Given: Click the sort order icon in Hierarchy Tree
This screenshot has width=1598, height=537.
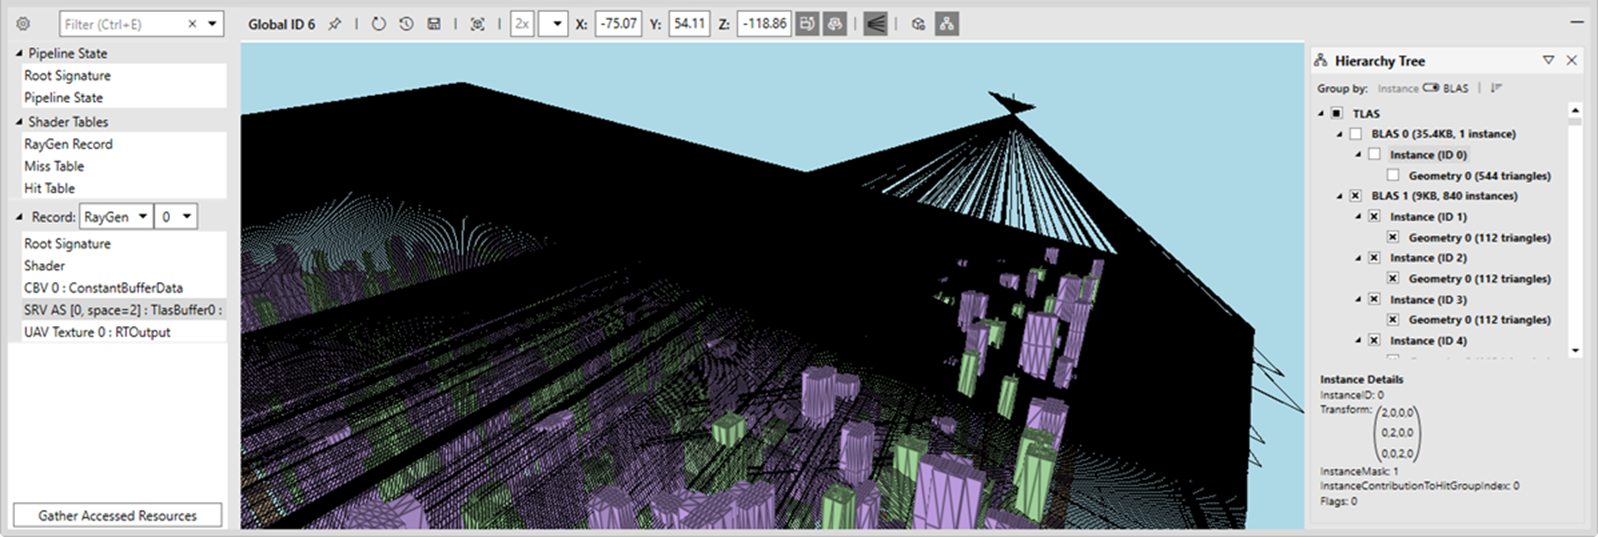Looking at the screenshot, I should click(1496, 88).
